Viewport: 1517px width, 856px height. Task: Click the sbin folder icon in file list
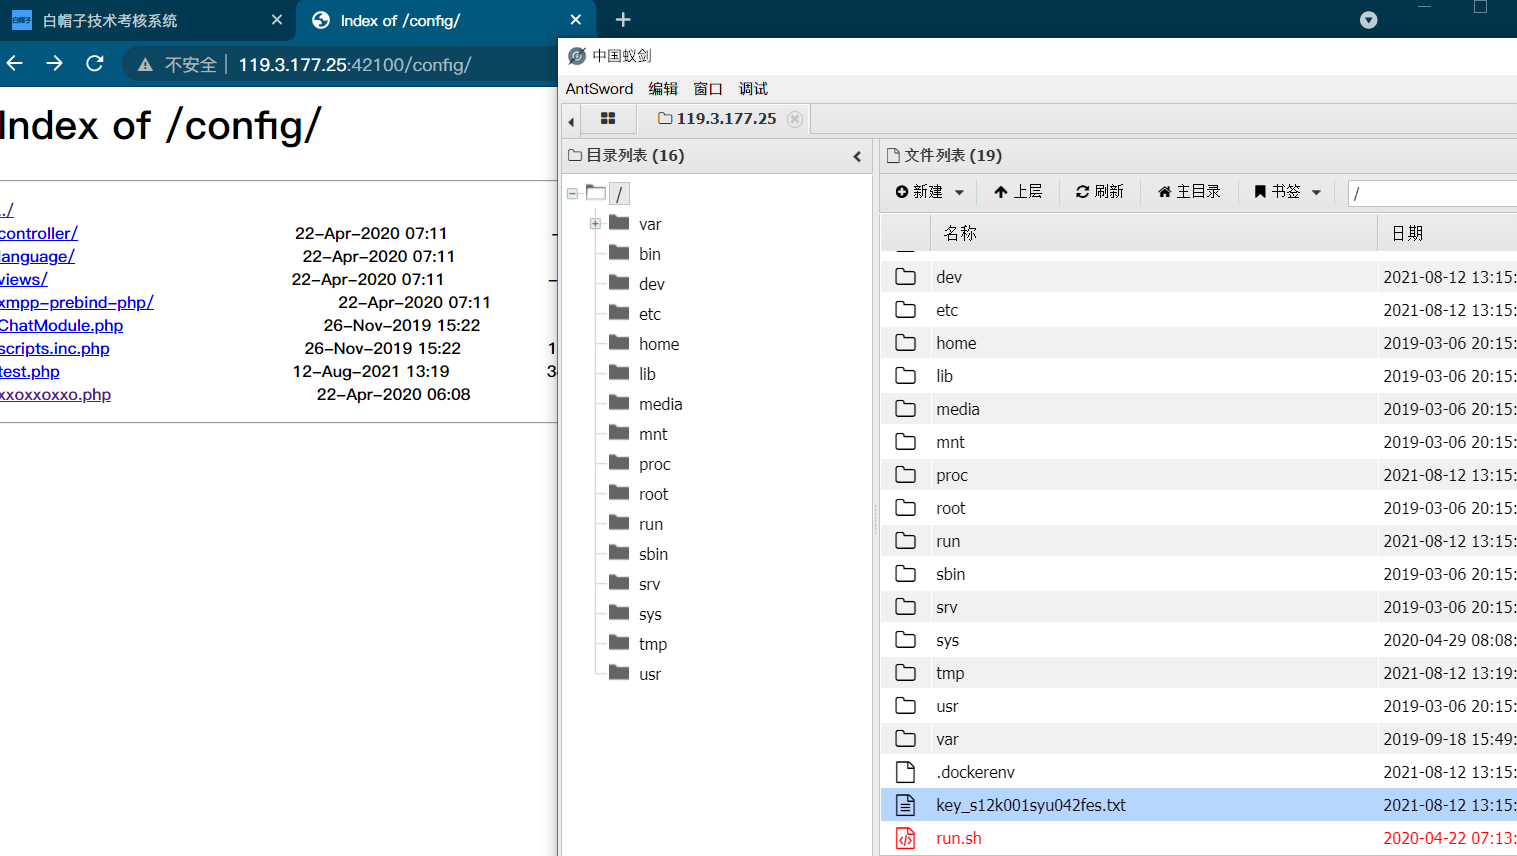[x=905, y=574]
